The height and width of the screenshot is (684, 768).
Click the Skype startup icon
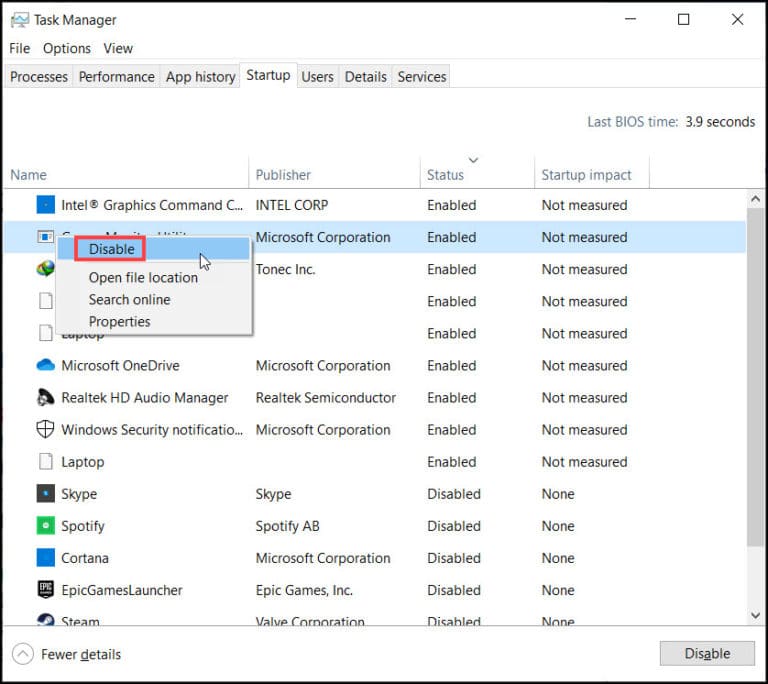pos(46,493)
